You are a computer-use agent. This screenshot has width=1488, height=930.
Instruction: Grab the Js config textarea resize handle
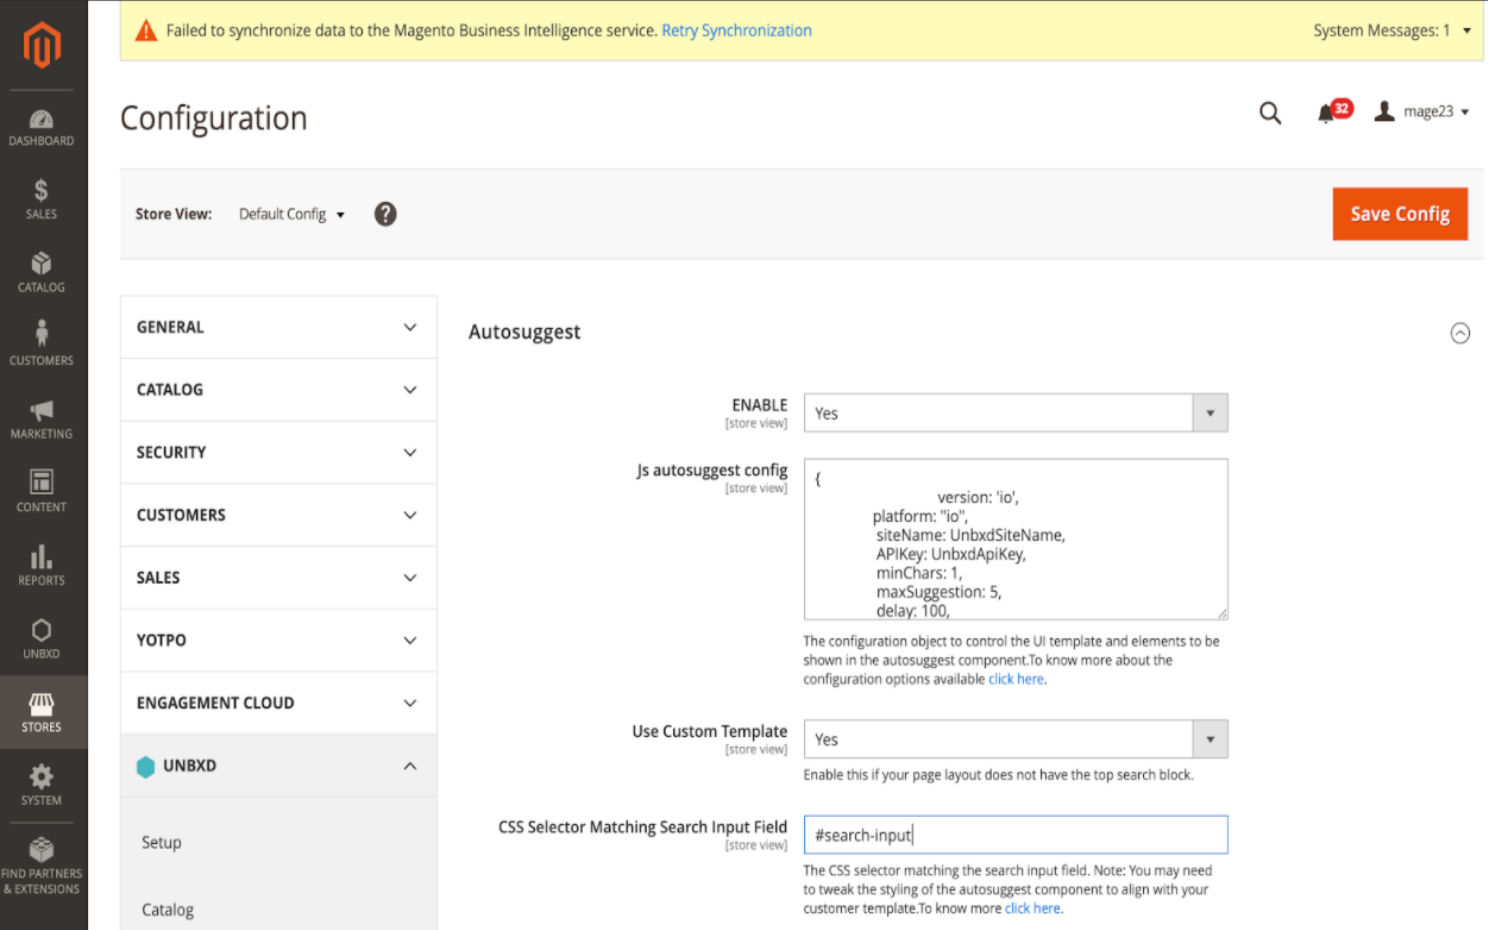(x=1221, y=613)
